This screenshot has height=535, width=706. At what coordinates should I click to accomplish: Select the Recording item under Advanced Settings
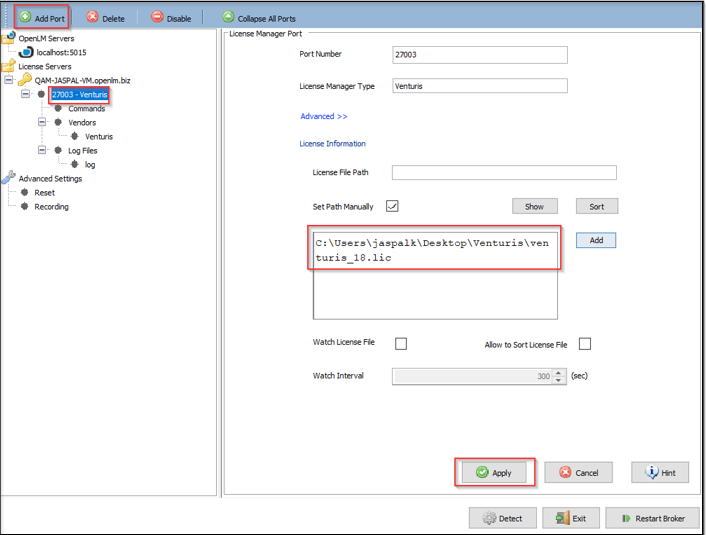(x=51, y=206)
